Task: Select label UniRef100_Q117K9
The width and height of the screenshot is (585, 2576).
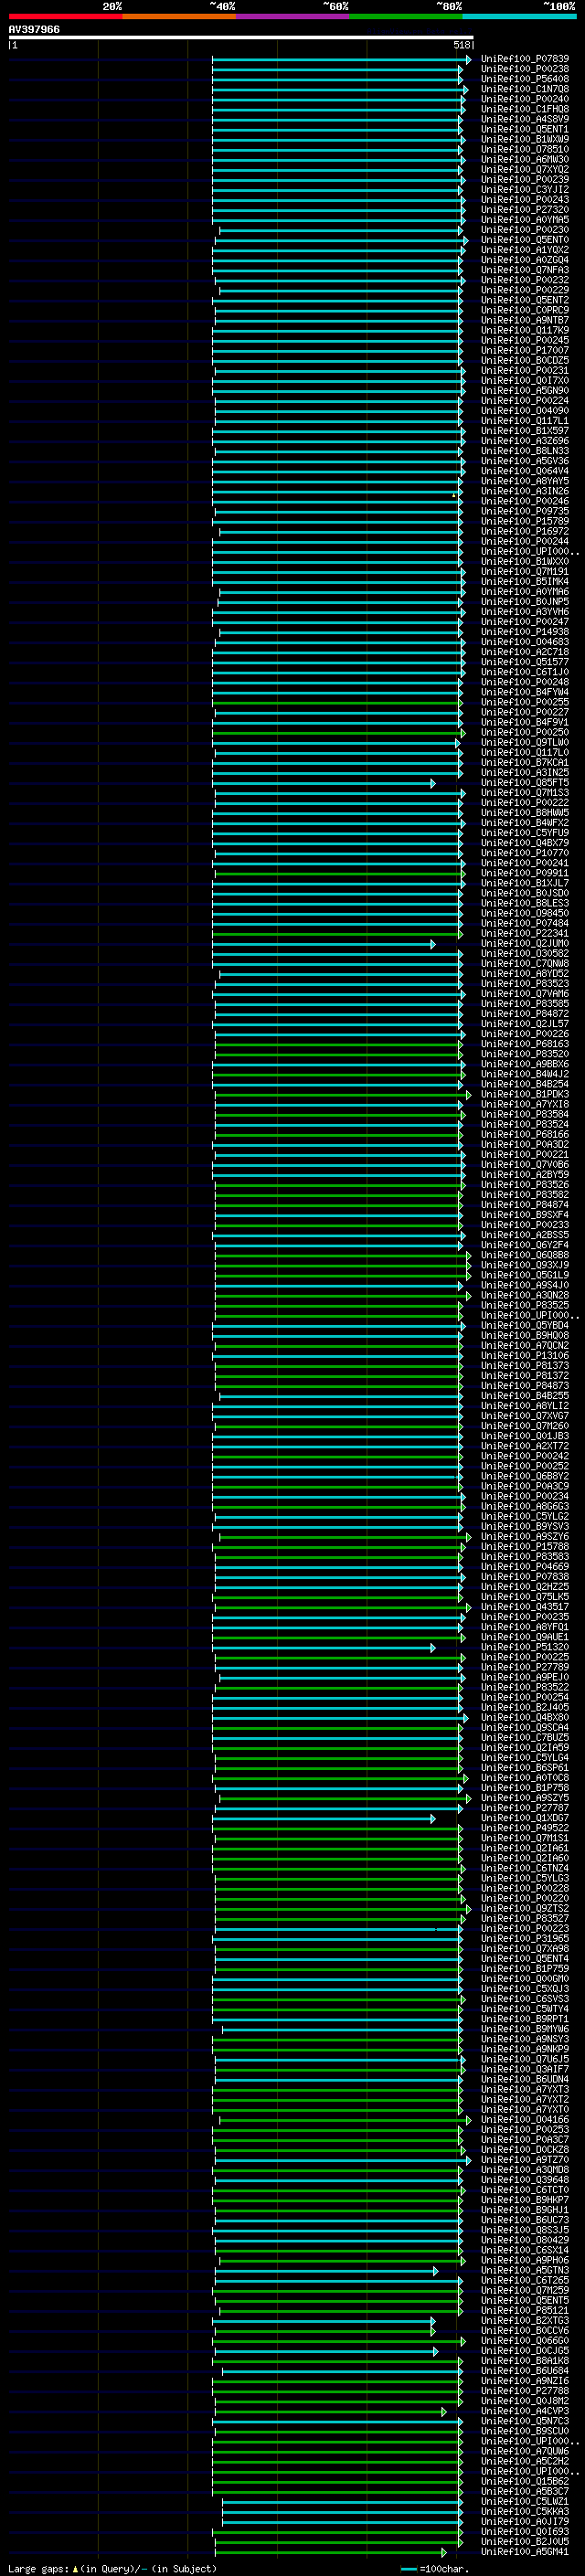Action: (x=524, y=330)
